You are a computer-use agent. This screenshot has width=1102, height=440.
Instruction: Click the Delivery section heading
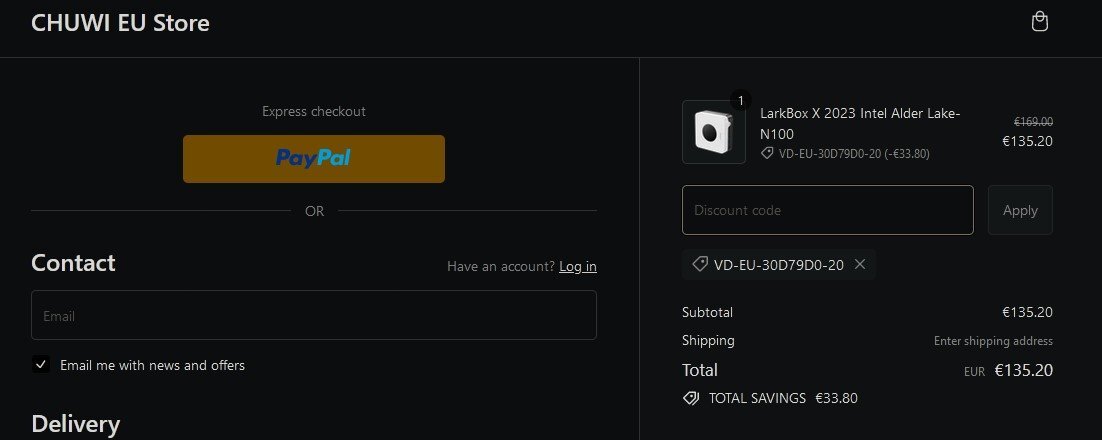point(76,424)
